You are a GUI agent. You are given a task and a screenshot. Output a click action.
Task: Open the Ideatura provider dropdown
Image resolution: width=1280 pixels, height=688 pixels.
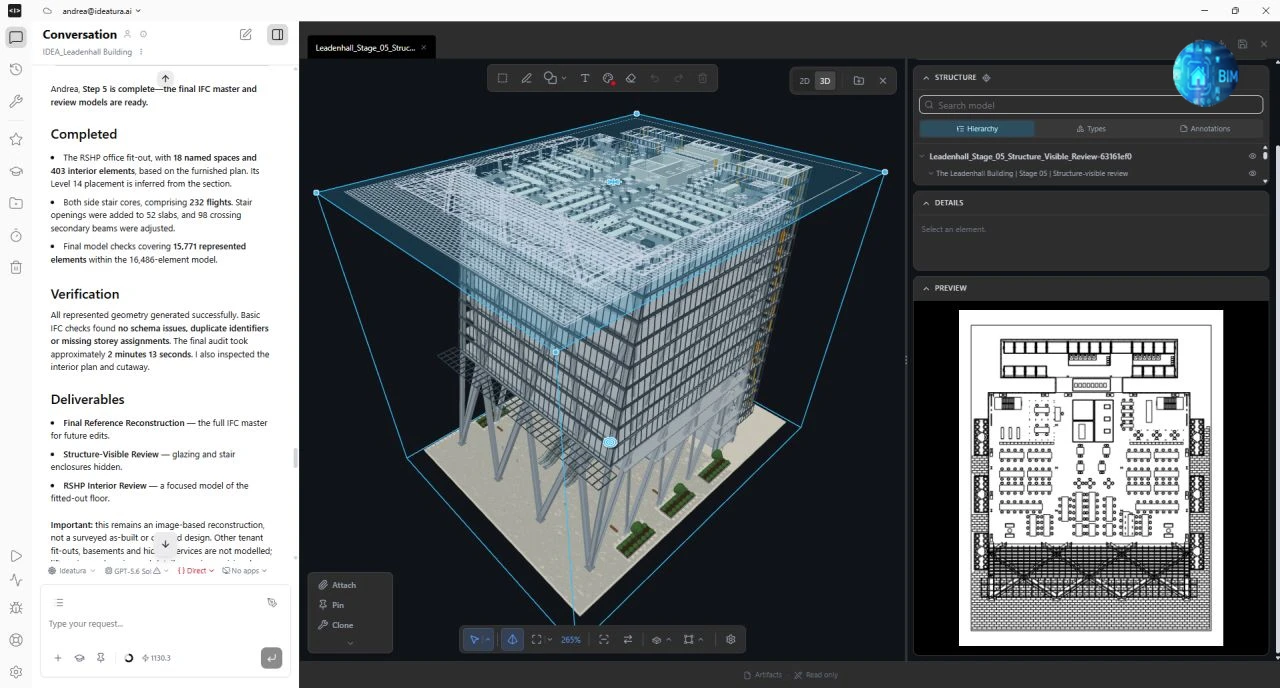tap(71, 571)
